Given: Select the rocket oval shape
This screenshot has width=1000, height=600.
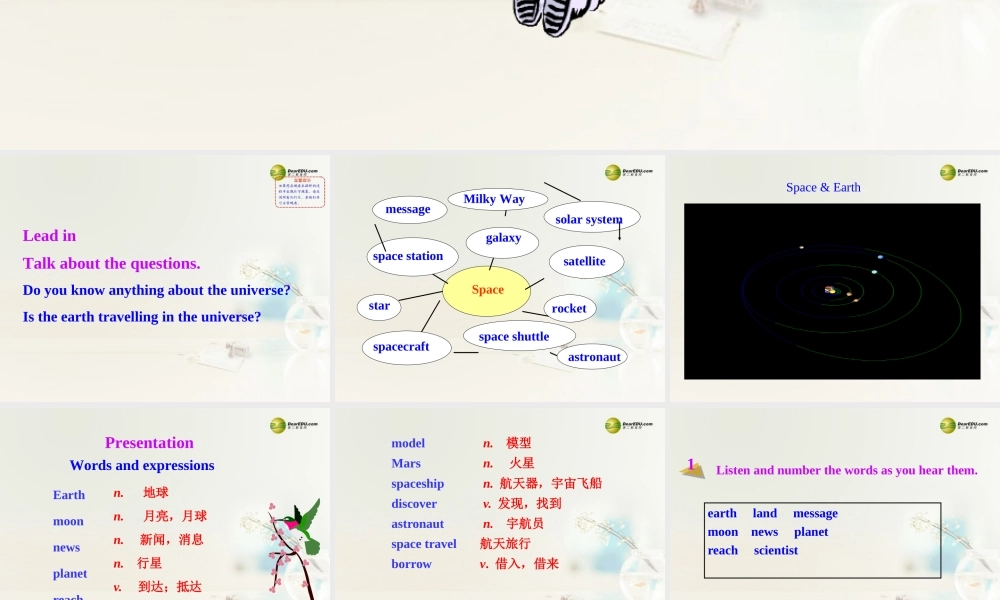Looking at the screenshot, I should (569, 308).
